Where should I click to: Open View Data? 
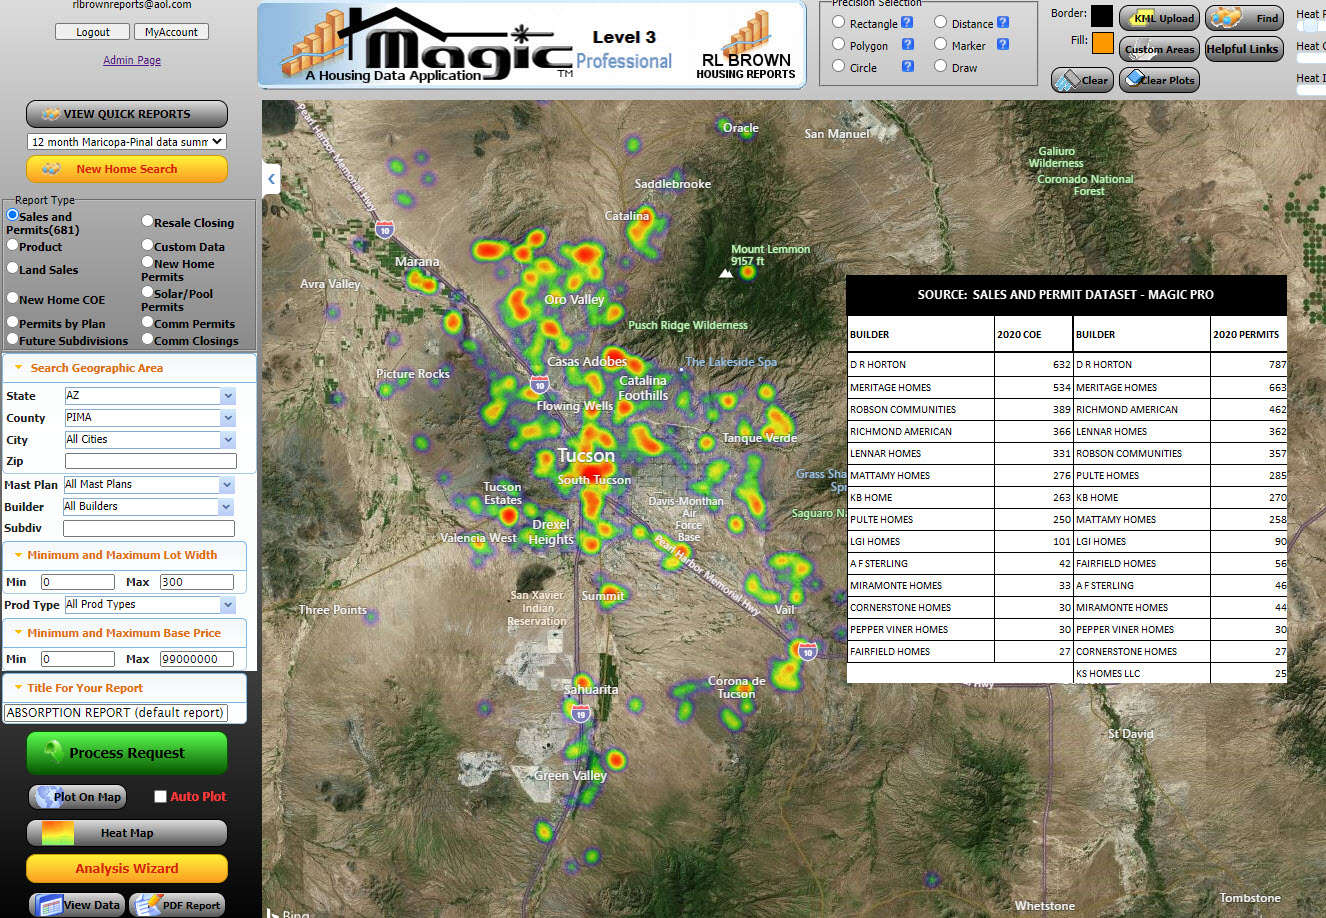coord(77,905)
